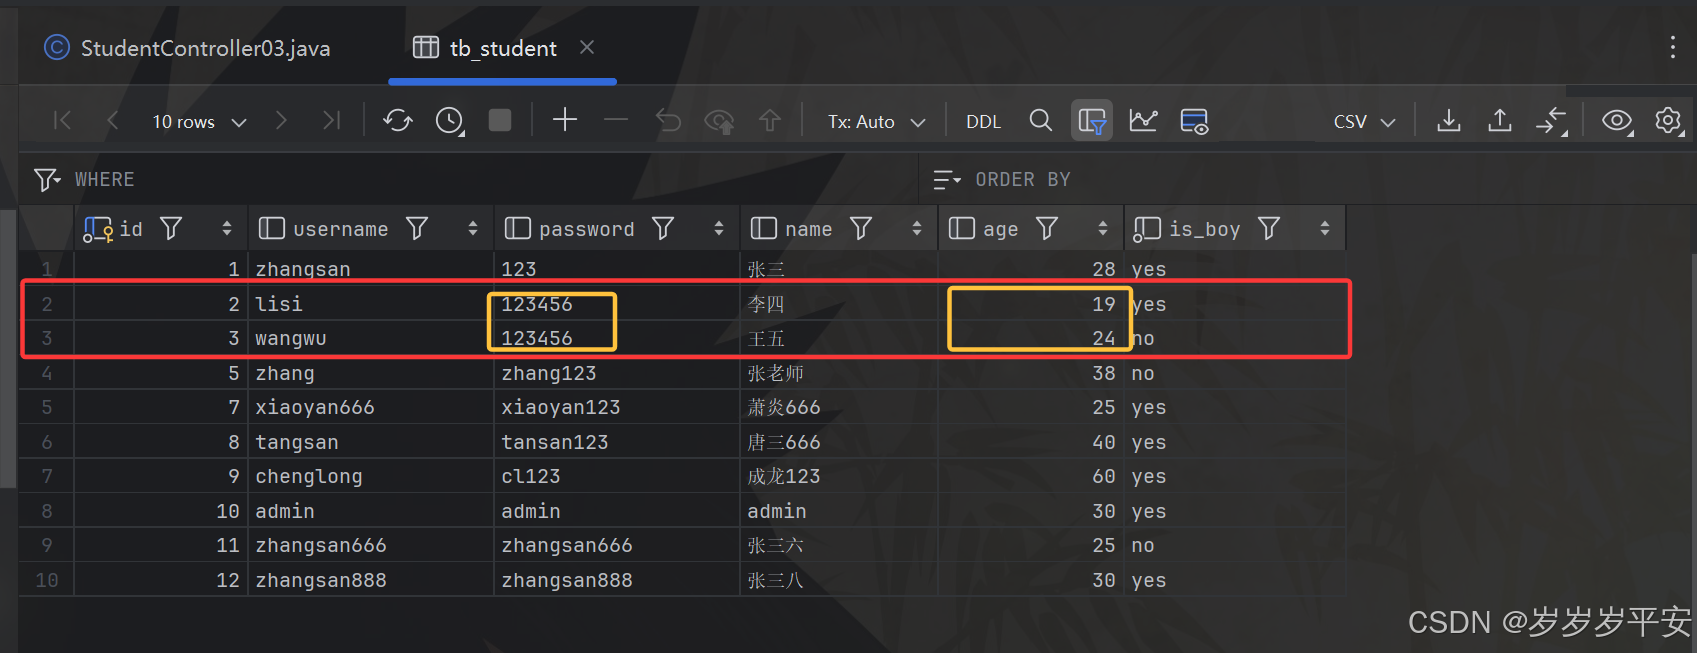Add a new row with plus icon
The image size is (1697, 653).
[565, 120]
